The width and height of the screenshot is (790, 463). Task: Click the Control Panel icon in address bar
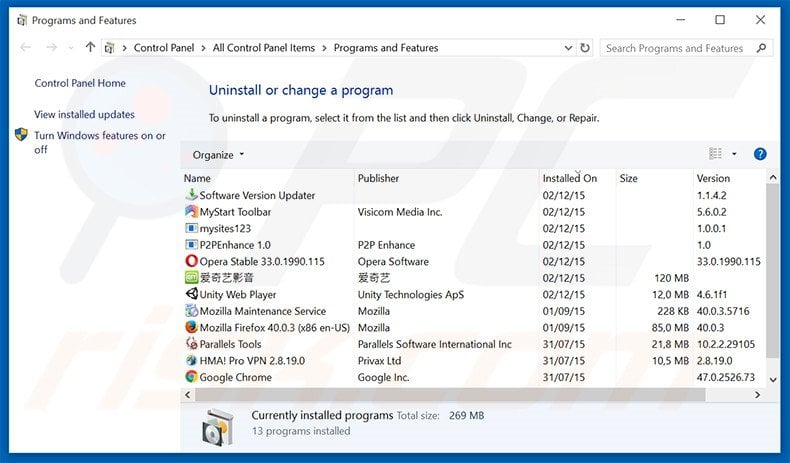tap(109, 48)
